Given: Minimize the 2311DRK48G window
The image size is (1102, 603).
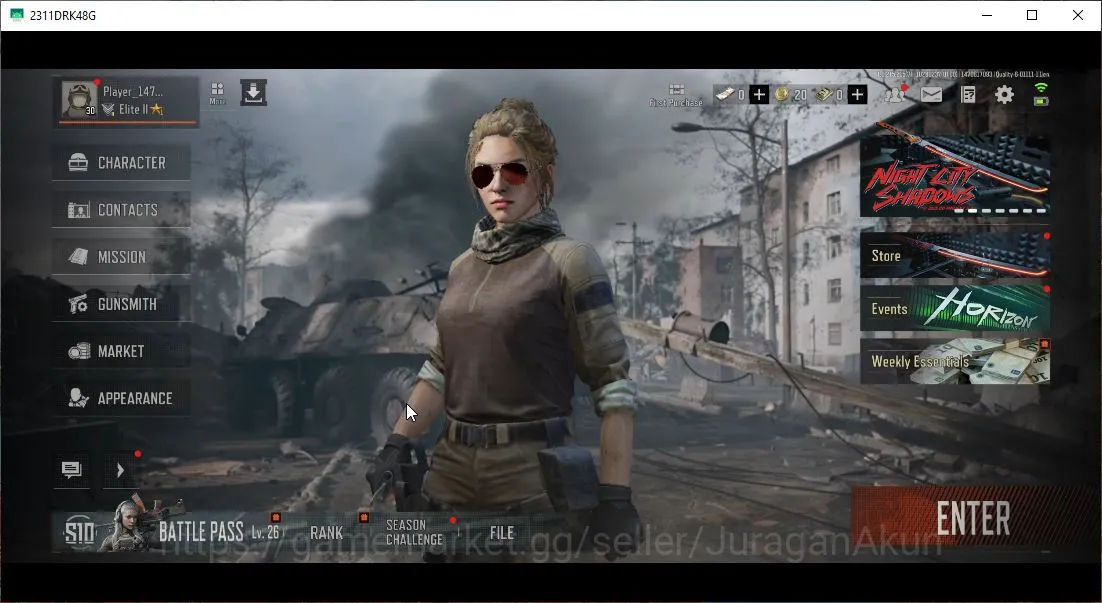Looking at the screenshot, I should (x=987, y=15).
